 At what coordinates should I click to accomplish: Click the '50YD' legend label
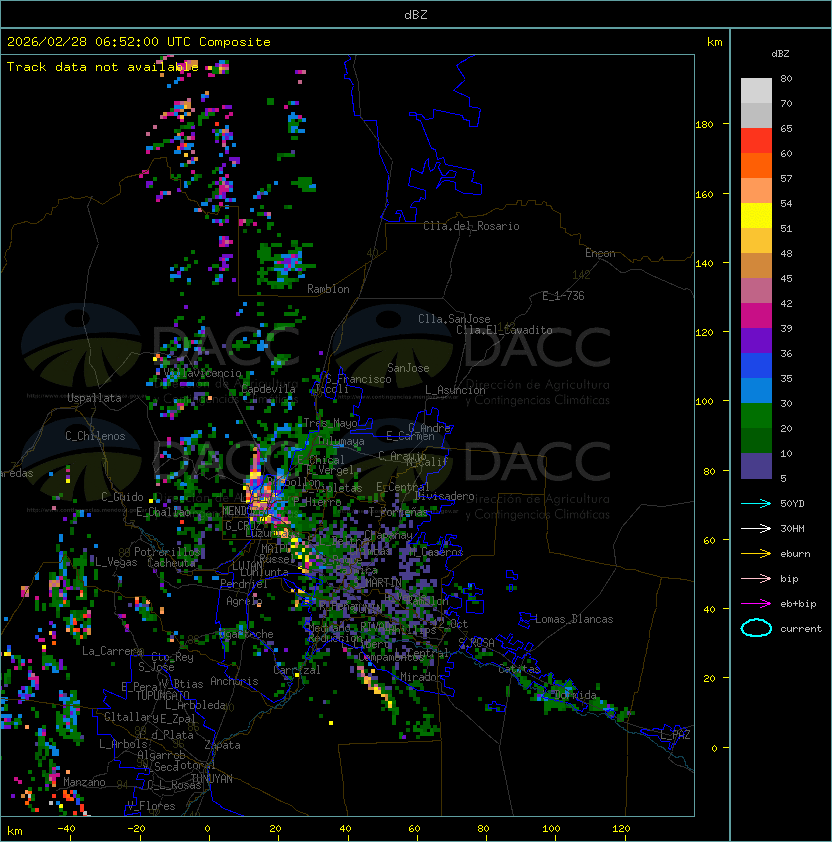pos(792,504)
